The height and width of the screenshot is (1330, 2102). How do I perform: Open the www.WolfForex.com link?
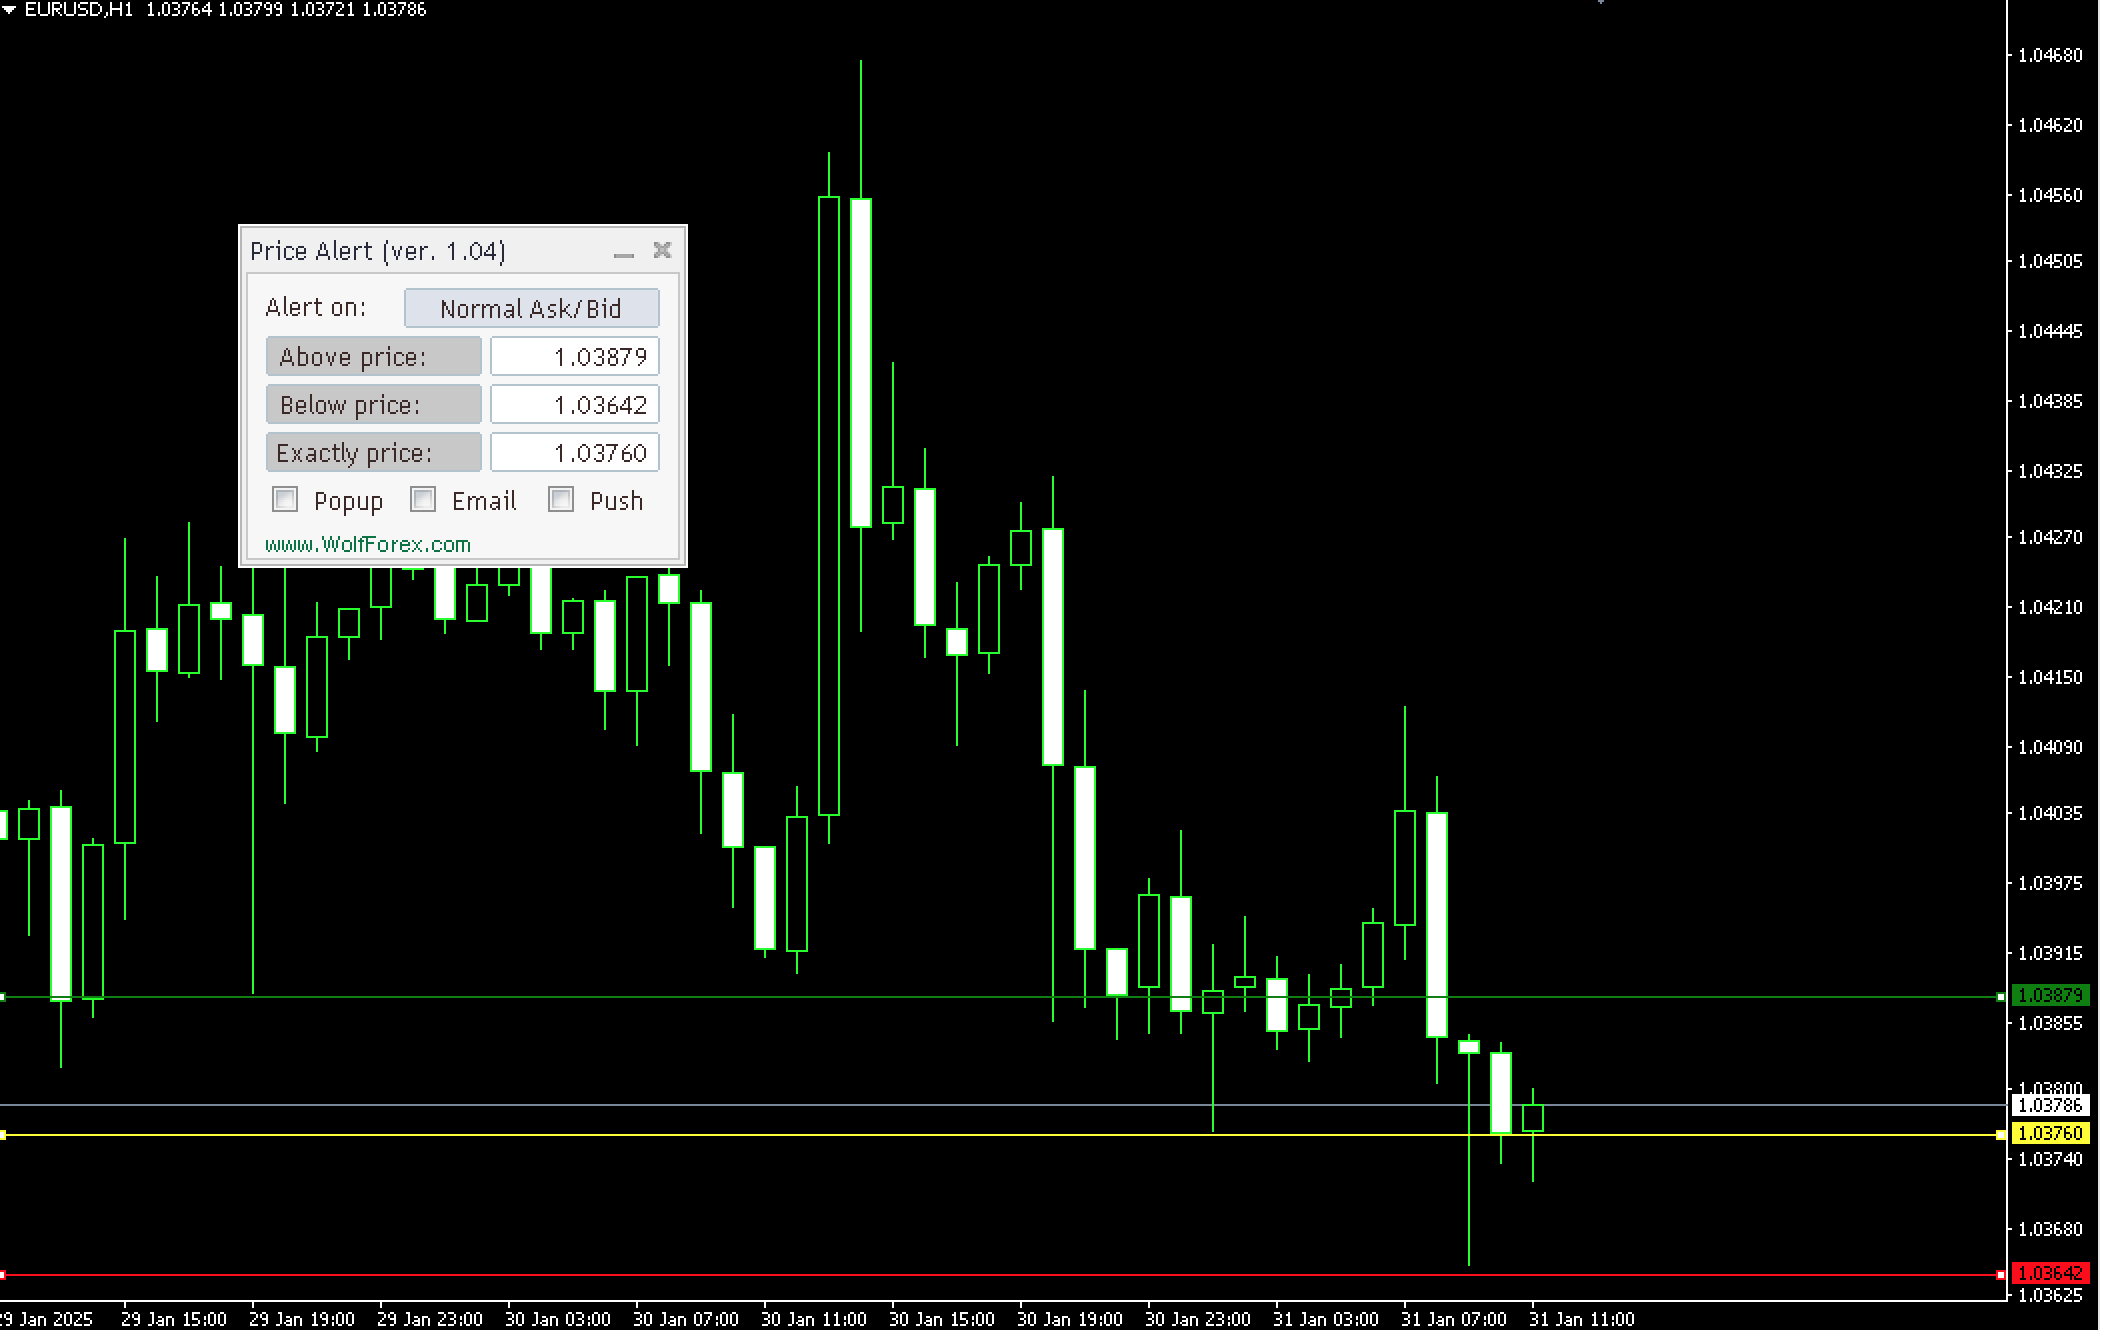click(x=367, y=543)
